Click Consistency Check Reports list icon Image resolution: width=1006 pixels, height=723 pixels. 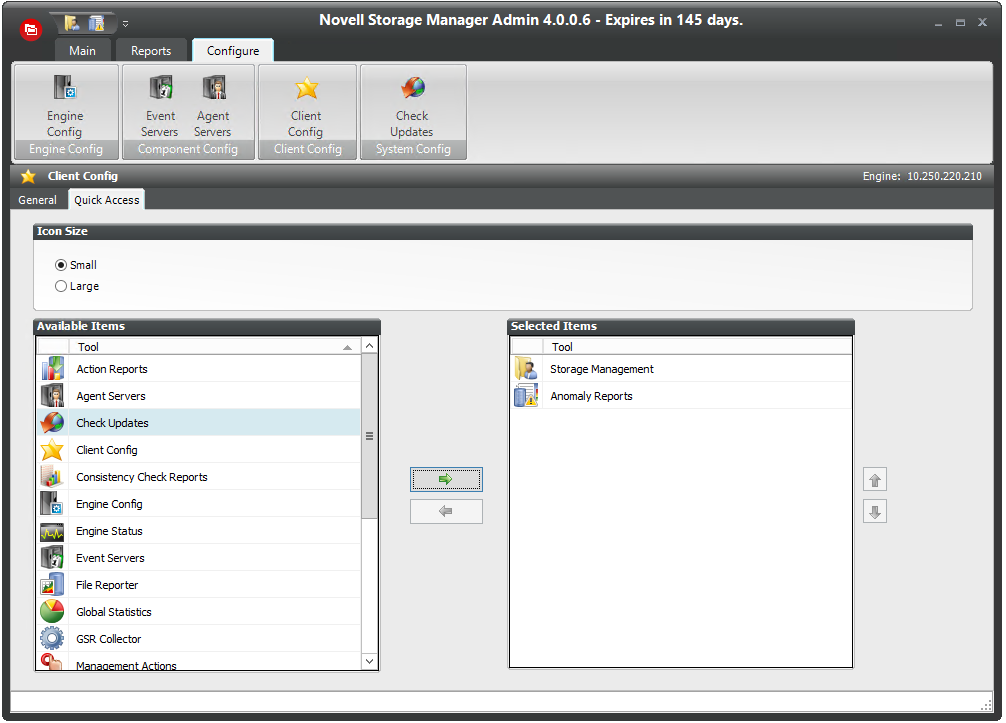coord(52,477)
